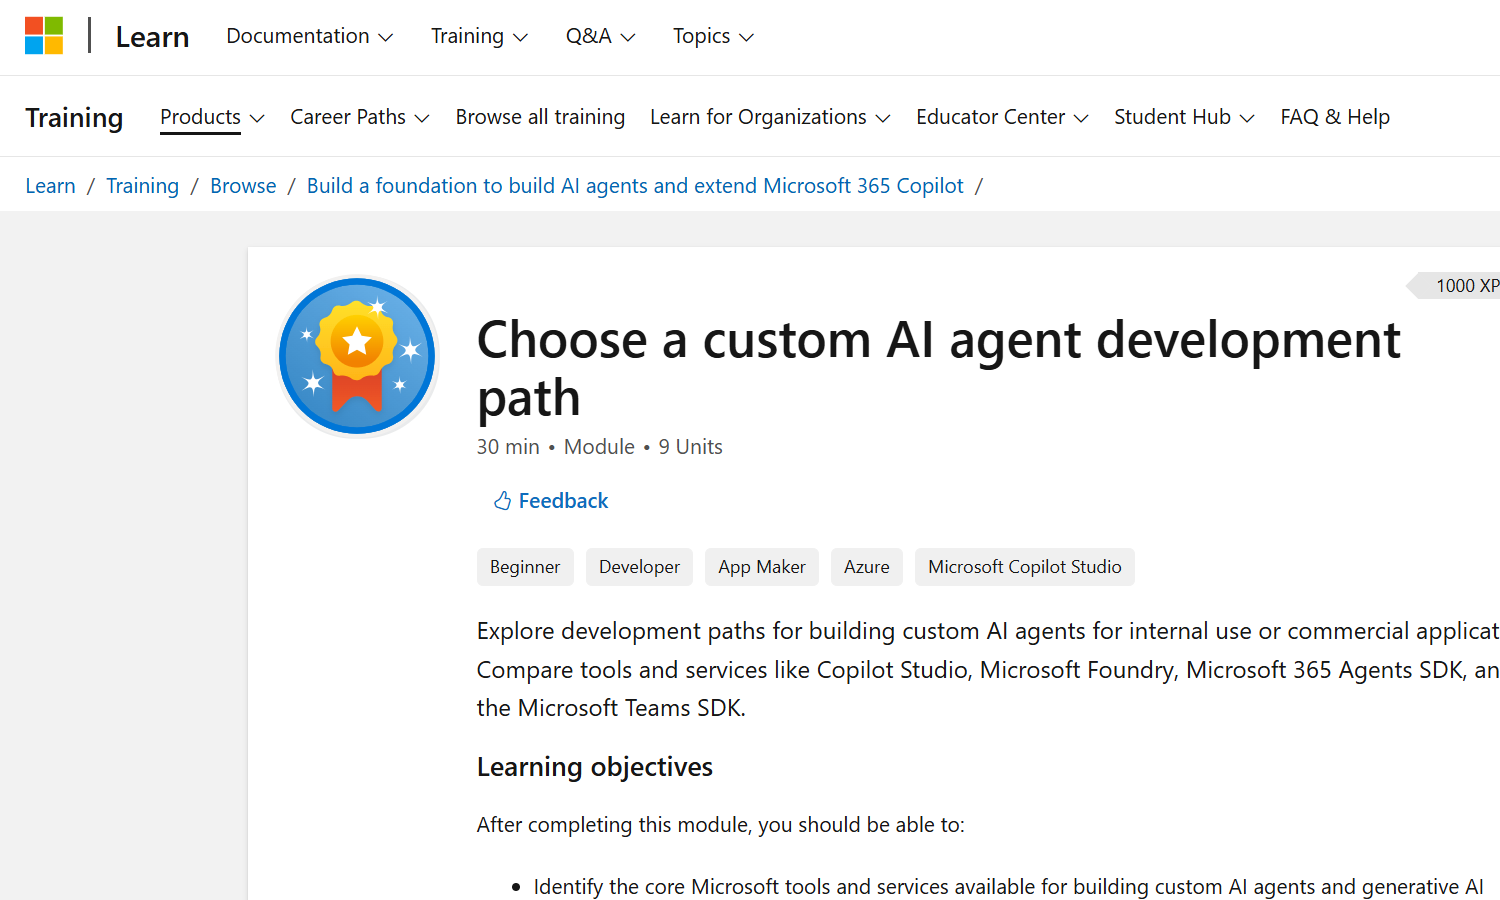Open the parent learning path breadcrumb

point(635,186)
